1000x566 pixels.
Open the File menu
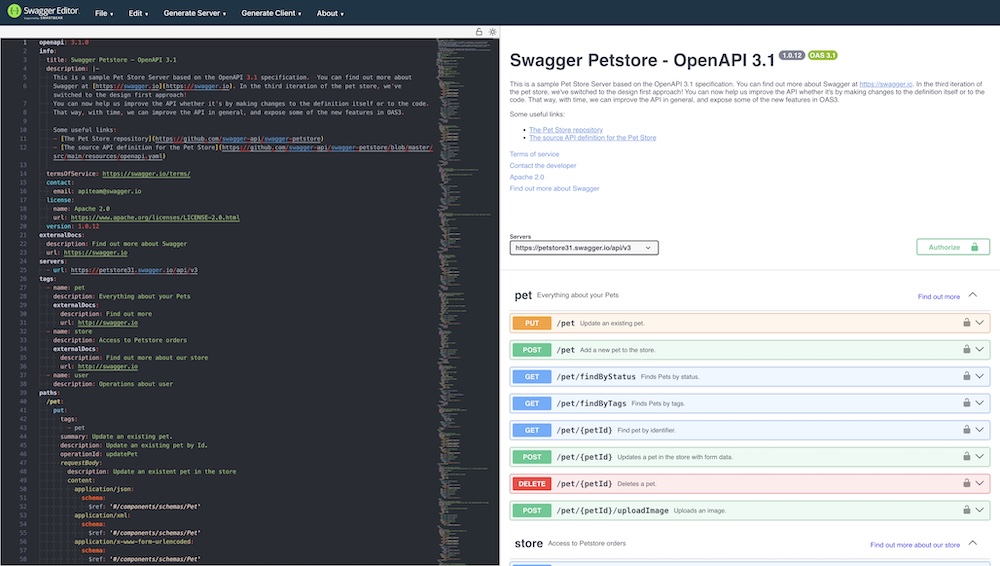point(104,14)
